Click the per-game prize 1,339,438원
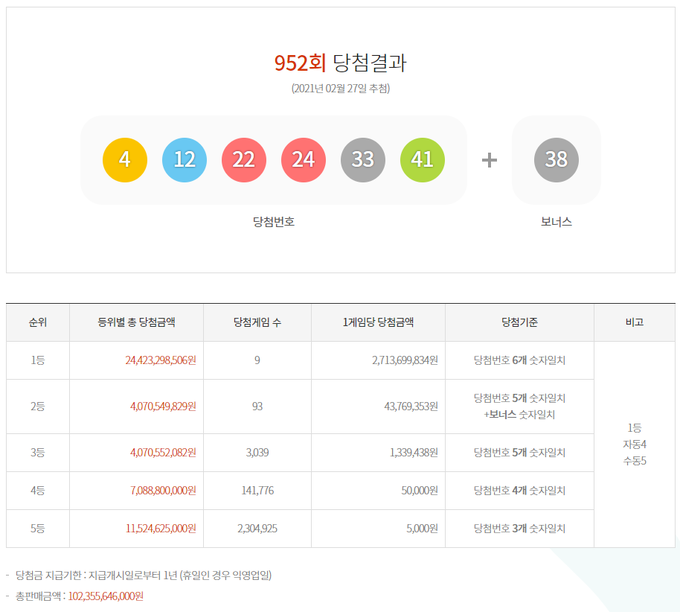The width and height of the screenshot is (680, 612). pos(414,453)
